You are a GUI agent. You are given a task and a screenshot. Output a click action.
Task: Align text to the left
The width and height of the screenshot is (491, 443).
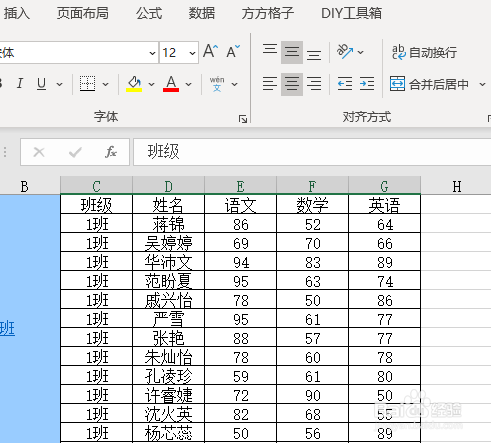point(270,84)
